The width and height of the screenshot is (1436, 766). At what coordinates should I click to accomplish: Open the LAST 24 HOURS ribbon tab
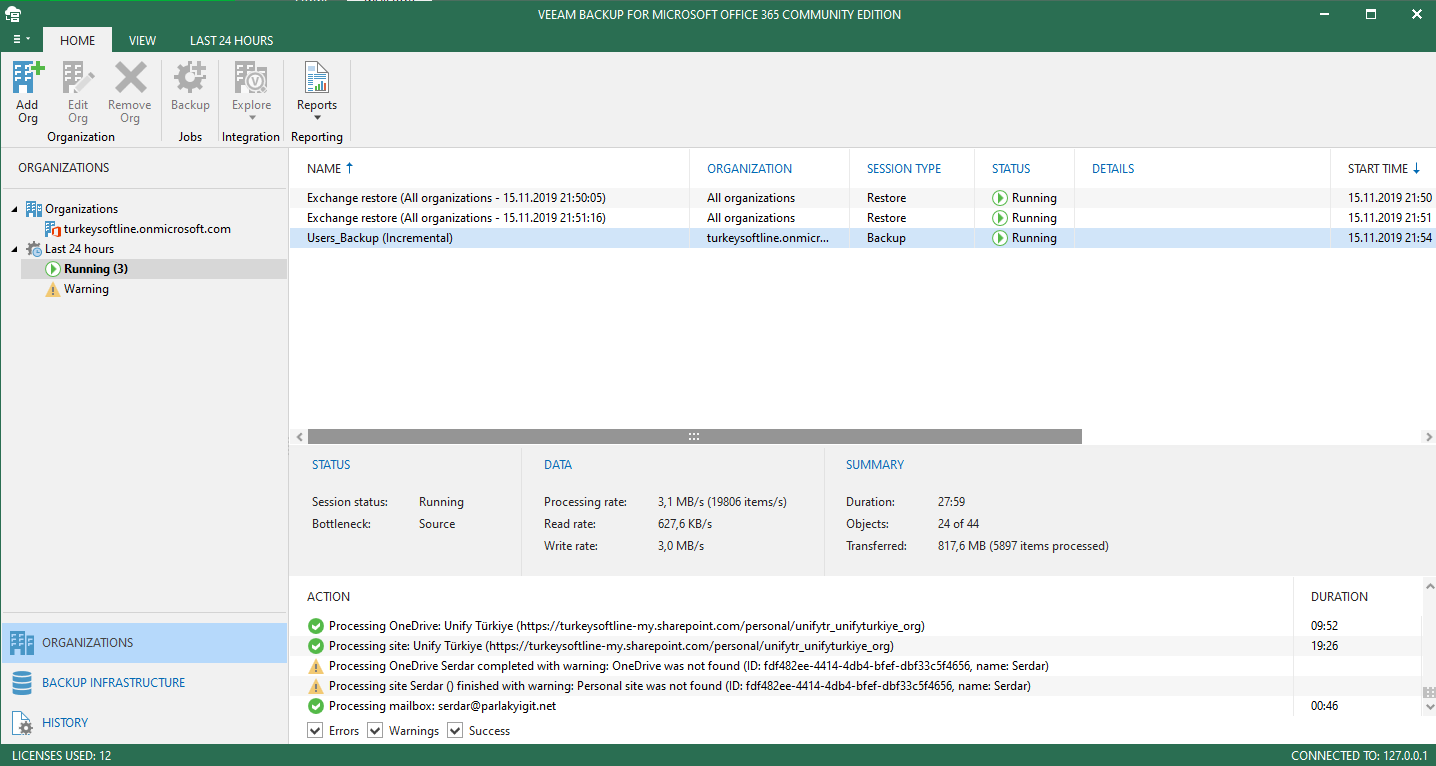(x=232, y=40)
